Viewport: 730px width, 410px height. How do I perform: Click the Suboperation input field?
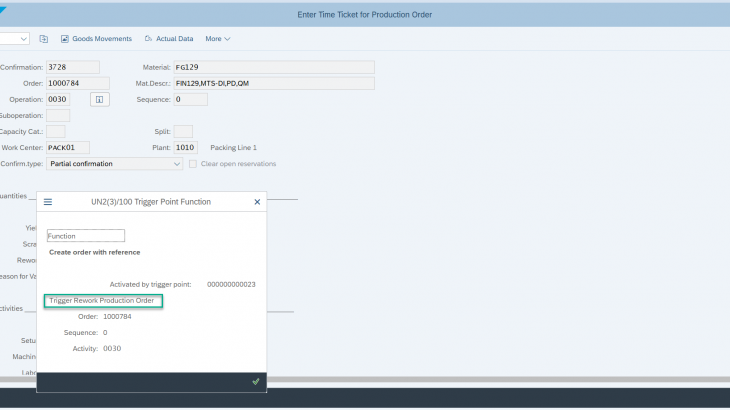58,115
